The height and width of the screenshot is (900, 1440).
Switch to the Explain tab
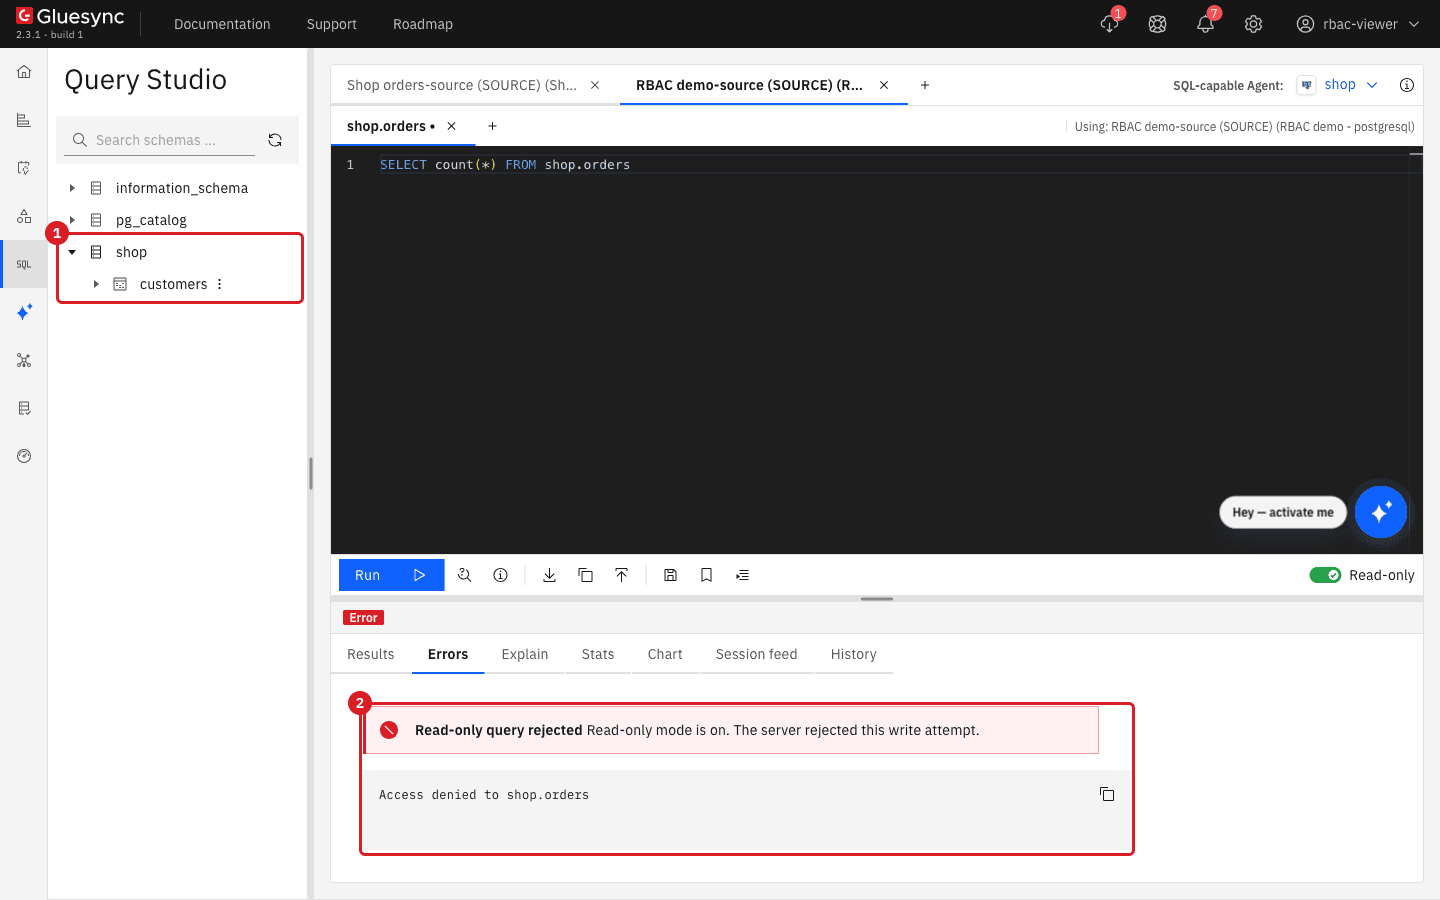click(525, 654)
